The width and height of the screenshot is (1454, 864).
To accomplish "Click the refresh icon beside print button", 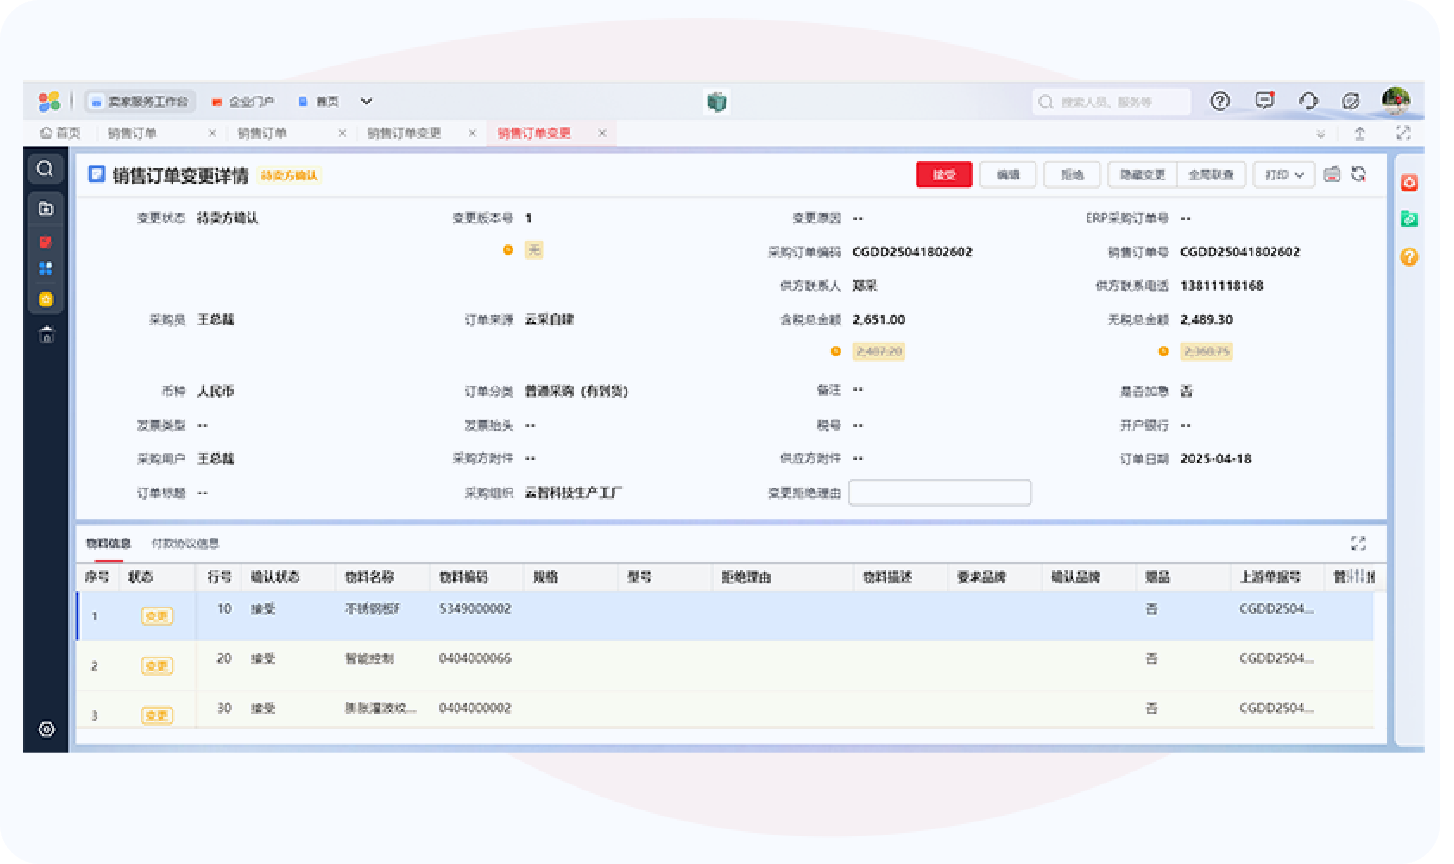I will (x=1358, y=174).
